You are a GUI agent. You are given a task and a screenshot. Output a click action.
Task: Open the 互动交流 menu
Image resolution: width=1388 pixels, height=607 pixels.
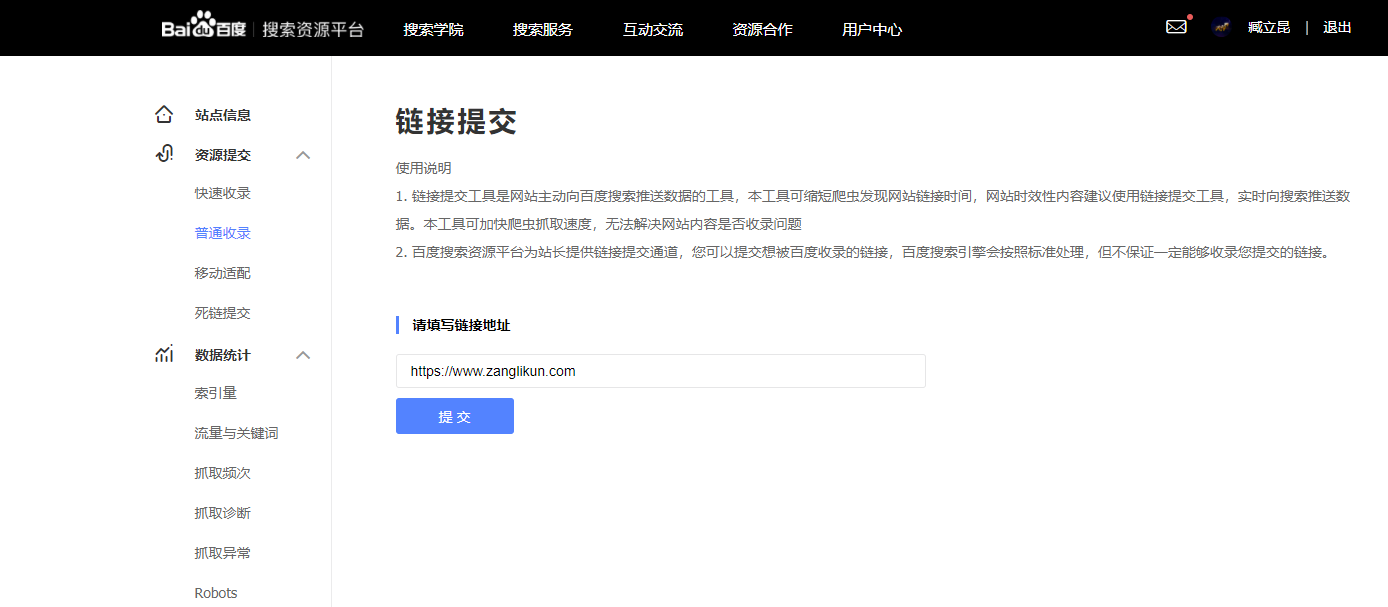[x=653, y=29]
